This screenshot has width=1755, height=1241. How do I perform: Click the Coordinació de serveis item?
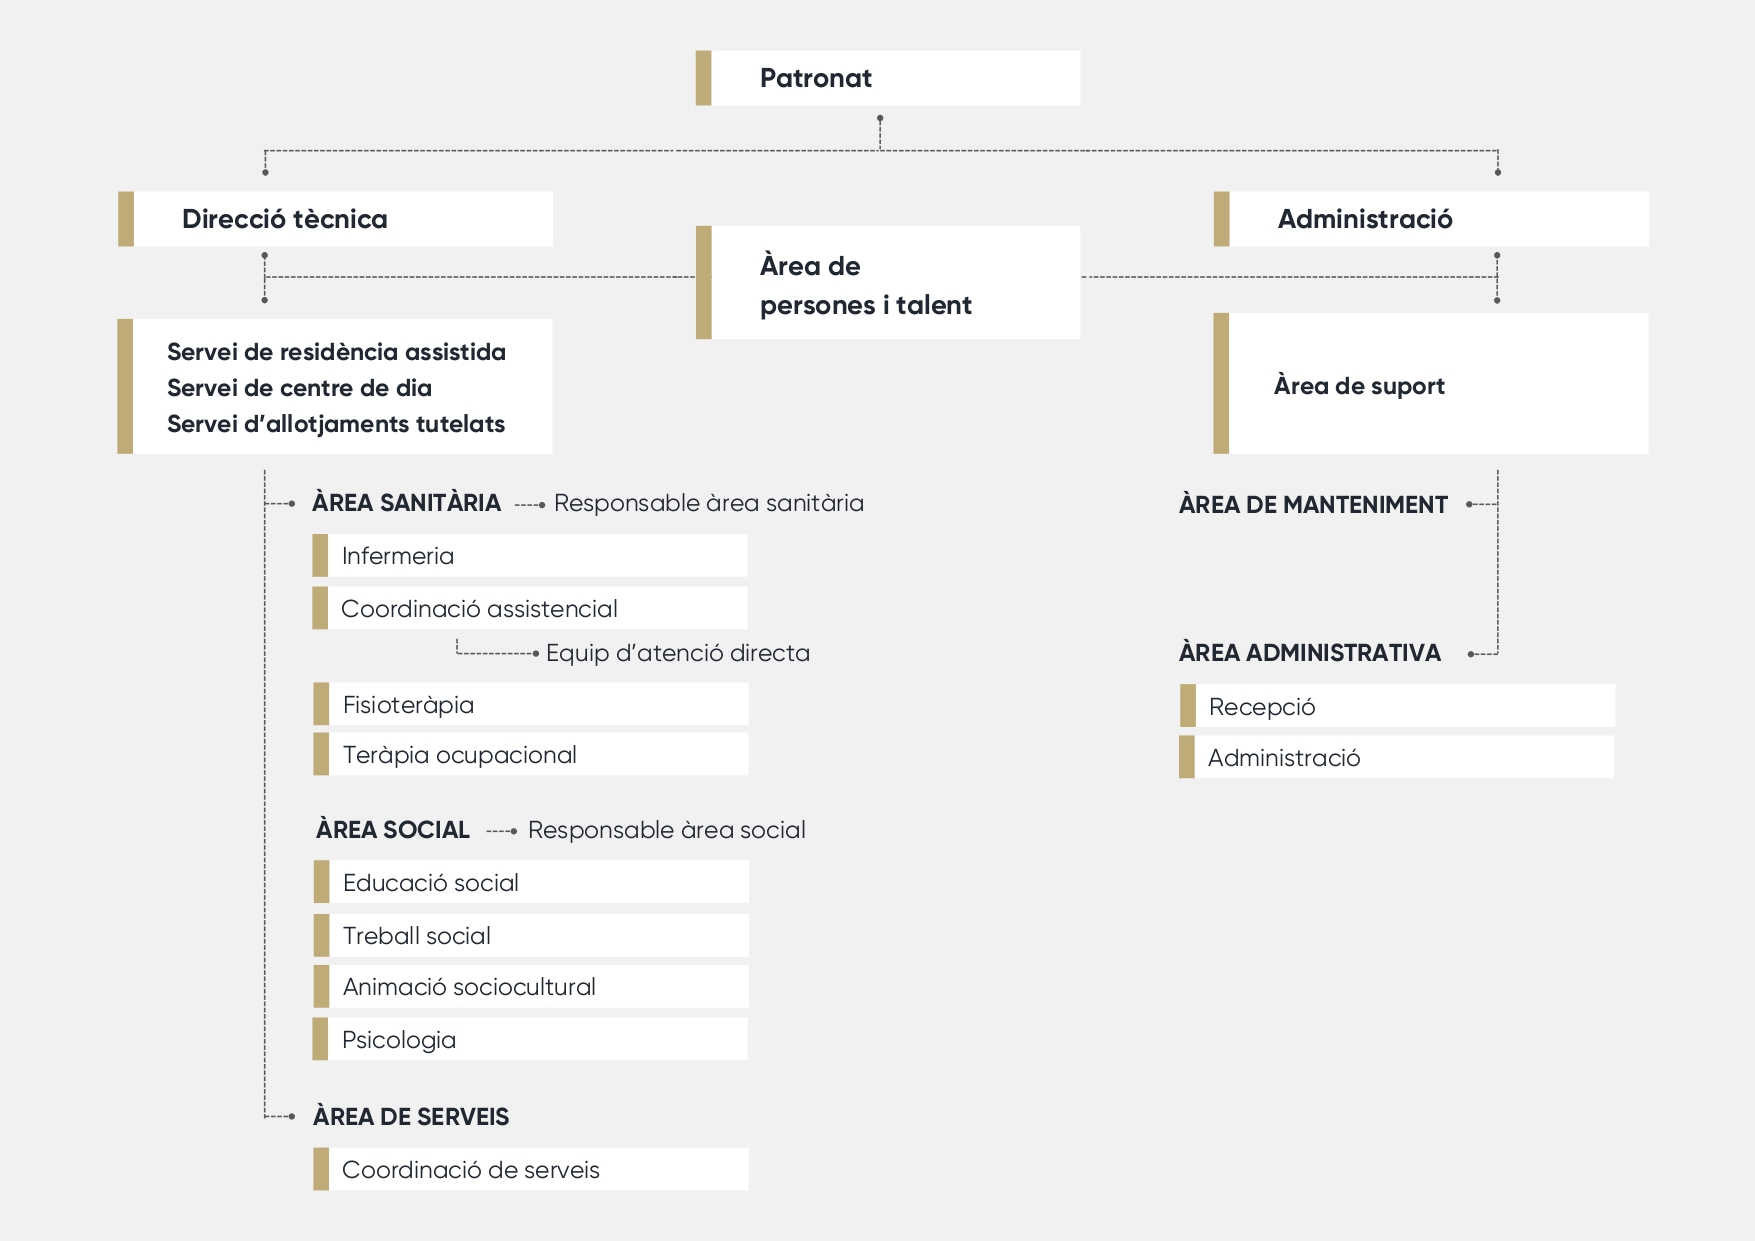pyautogui.click(x=529, y=1170)
